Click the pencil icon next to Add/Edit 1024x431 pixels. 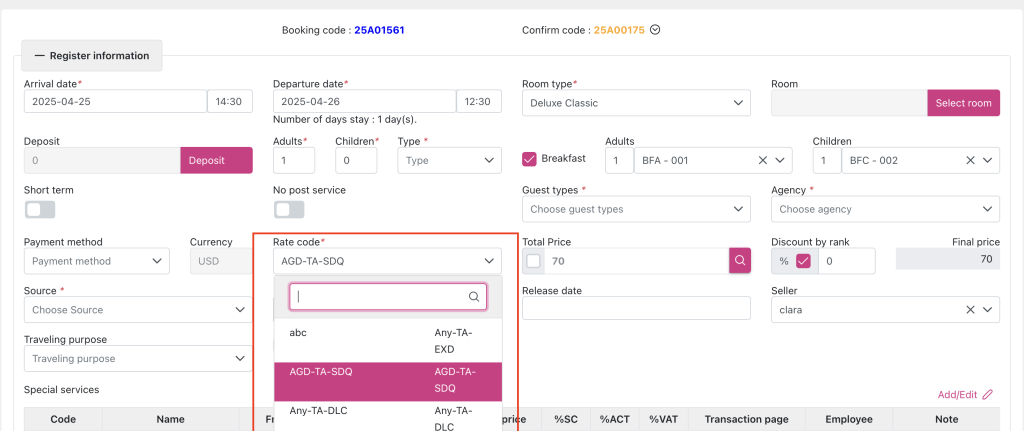coord(988,395)
